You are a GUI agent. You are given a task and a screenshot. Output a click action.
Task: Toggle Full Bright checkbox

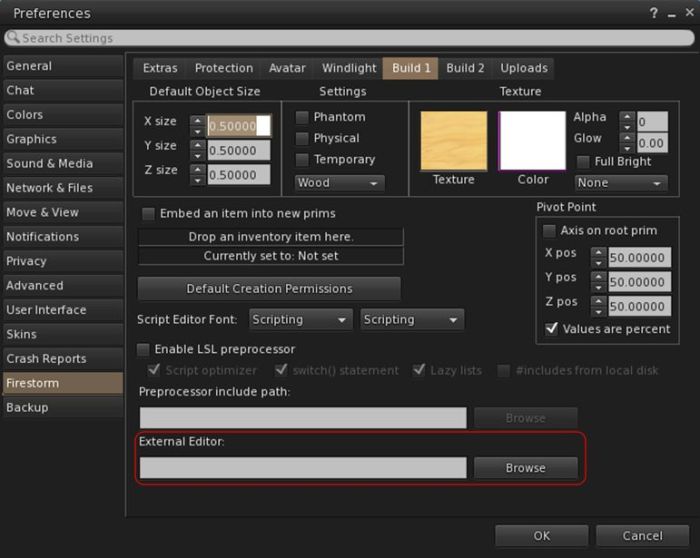coord(584,162)
